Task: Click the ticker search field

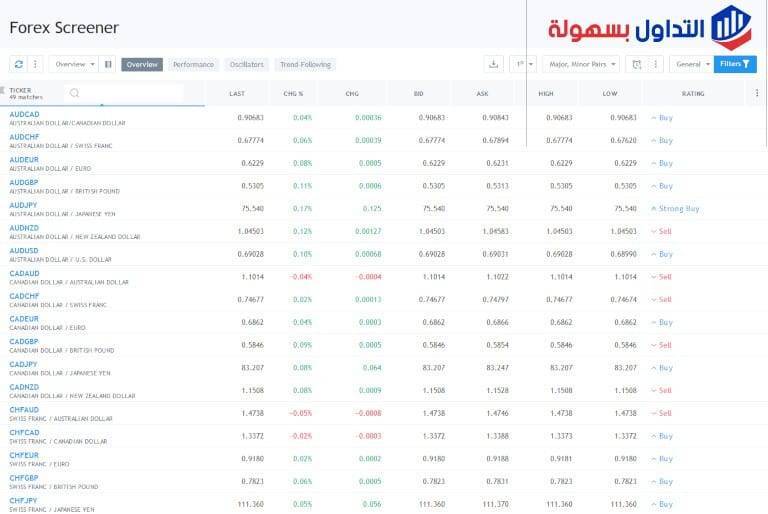Action: (123, 93)
